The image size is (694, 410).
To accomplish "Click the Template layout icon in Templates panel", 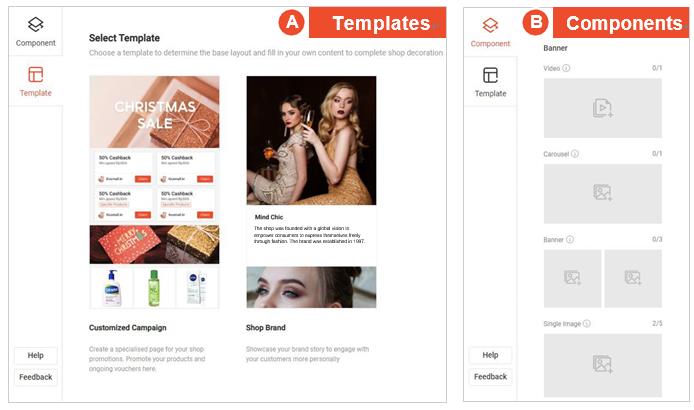I will pos(35,74).
